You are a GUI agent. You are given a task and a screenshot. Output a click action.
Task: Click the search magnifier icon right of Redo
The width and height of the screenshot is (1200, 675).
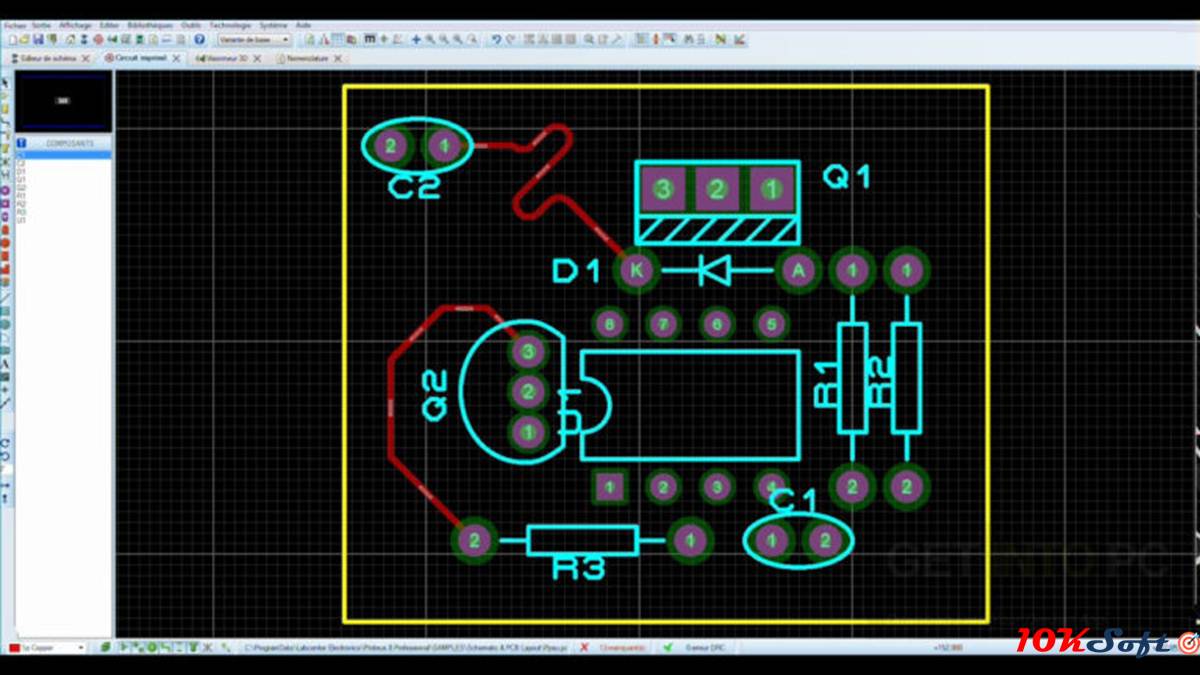pyautogui.click(x=588, y=39)
